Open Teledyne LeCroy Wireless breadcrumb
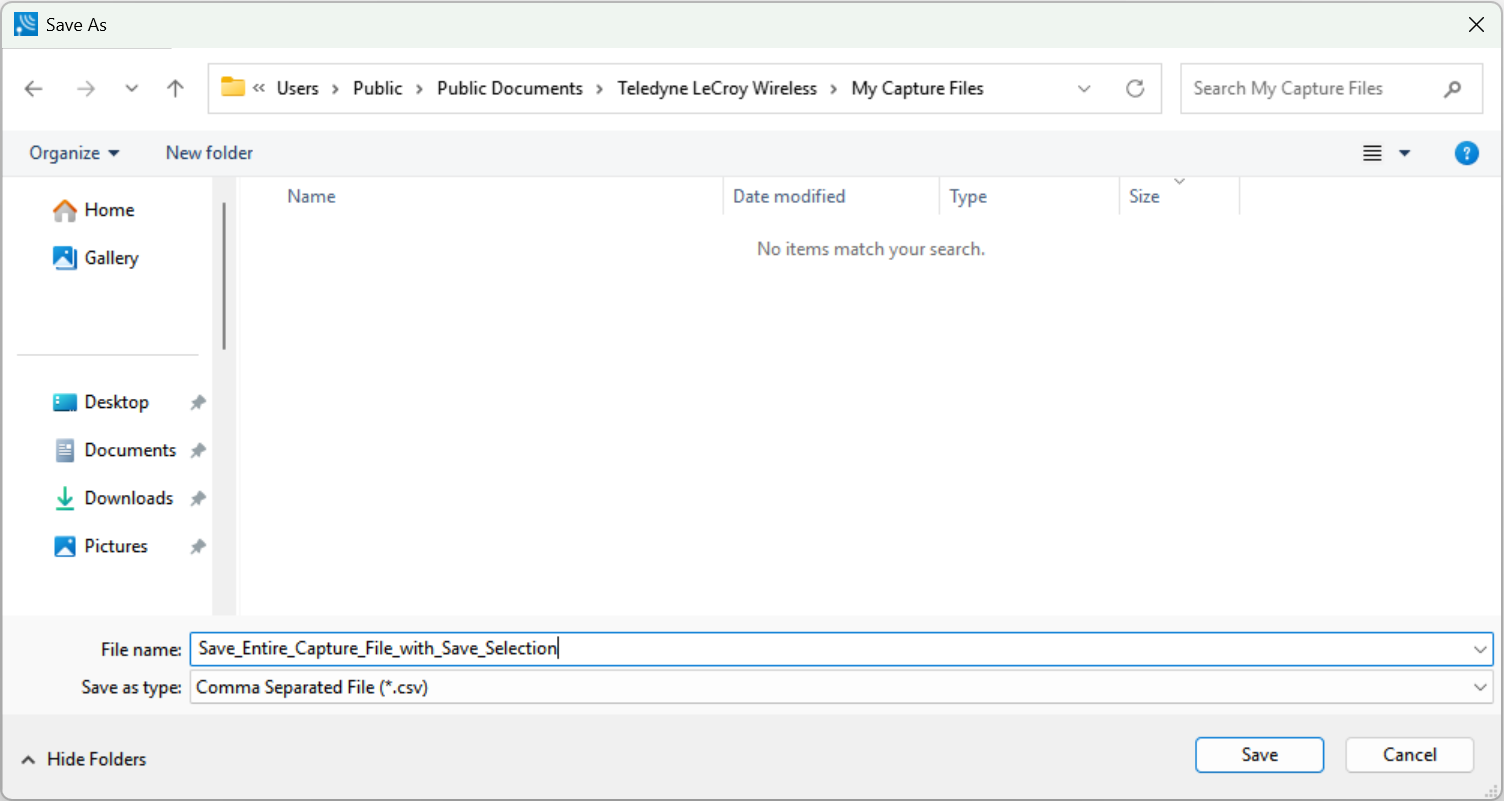This screenshot has height=801, width=1504. [717, 88]
